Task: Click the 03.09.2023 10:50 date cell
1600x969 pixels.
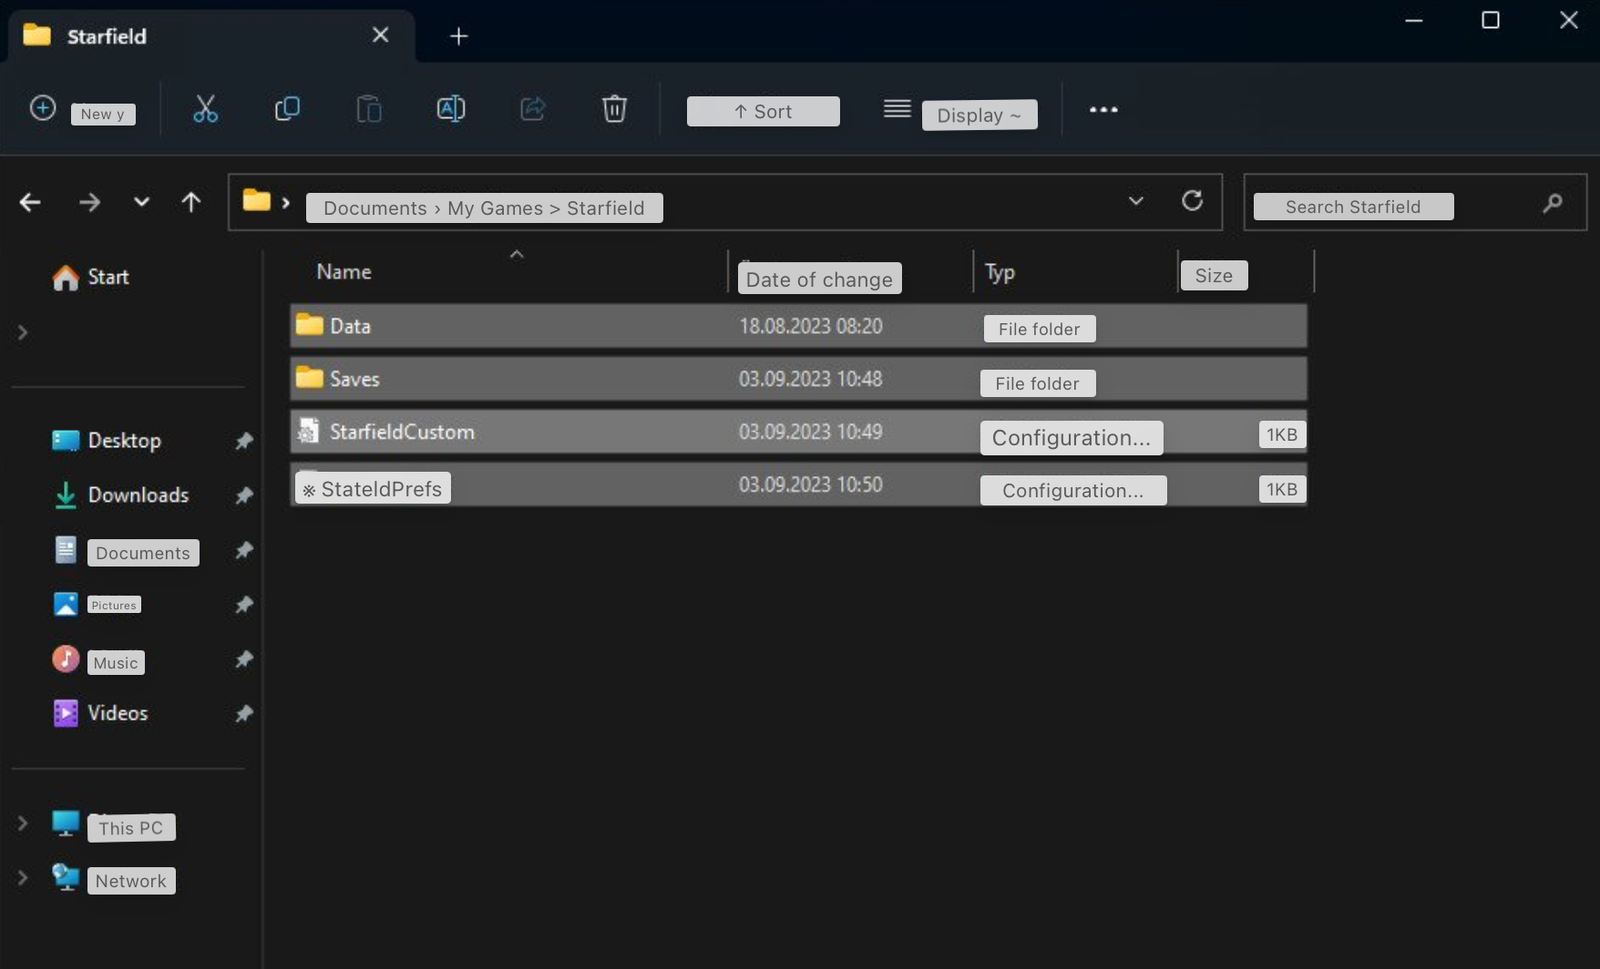Action: click(x=810, y=485)
